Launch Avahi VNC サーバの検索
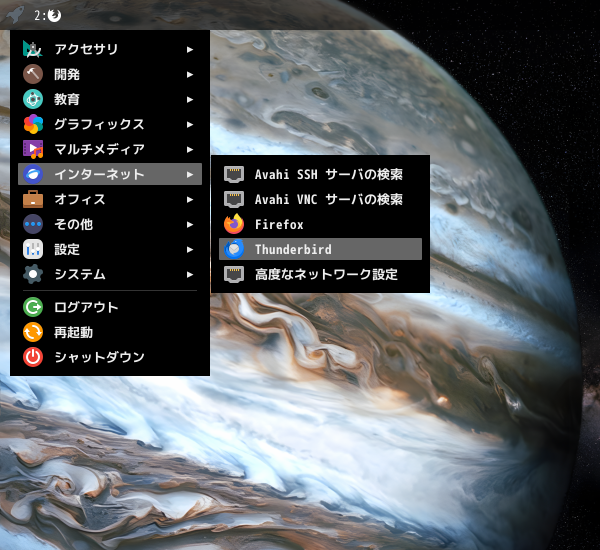The width and height of the screenshot is (600, 550). pos(320,199)
